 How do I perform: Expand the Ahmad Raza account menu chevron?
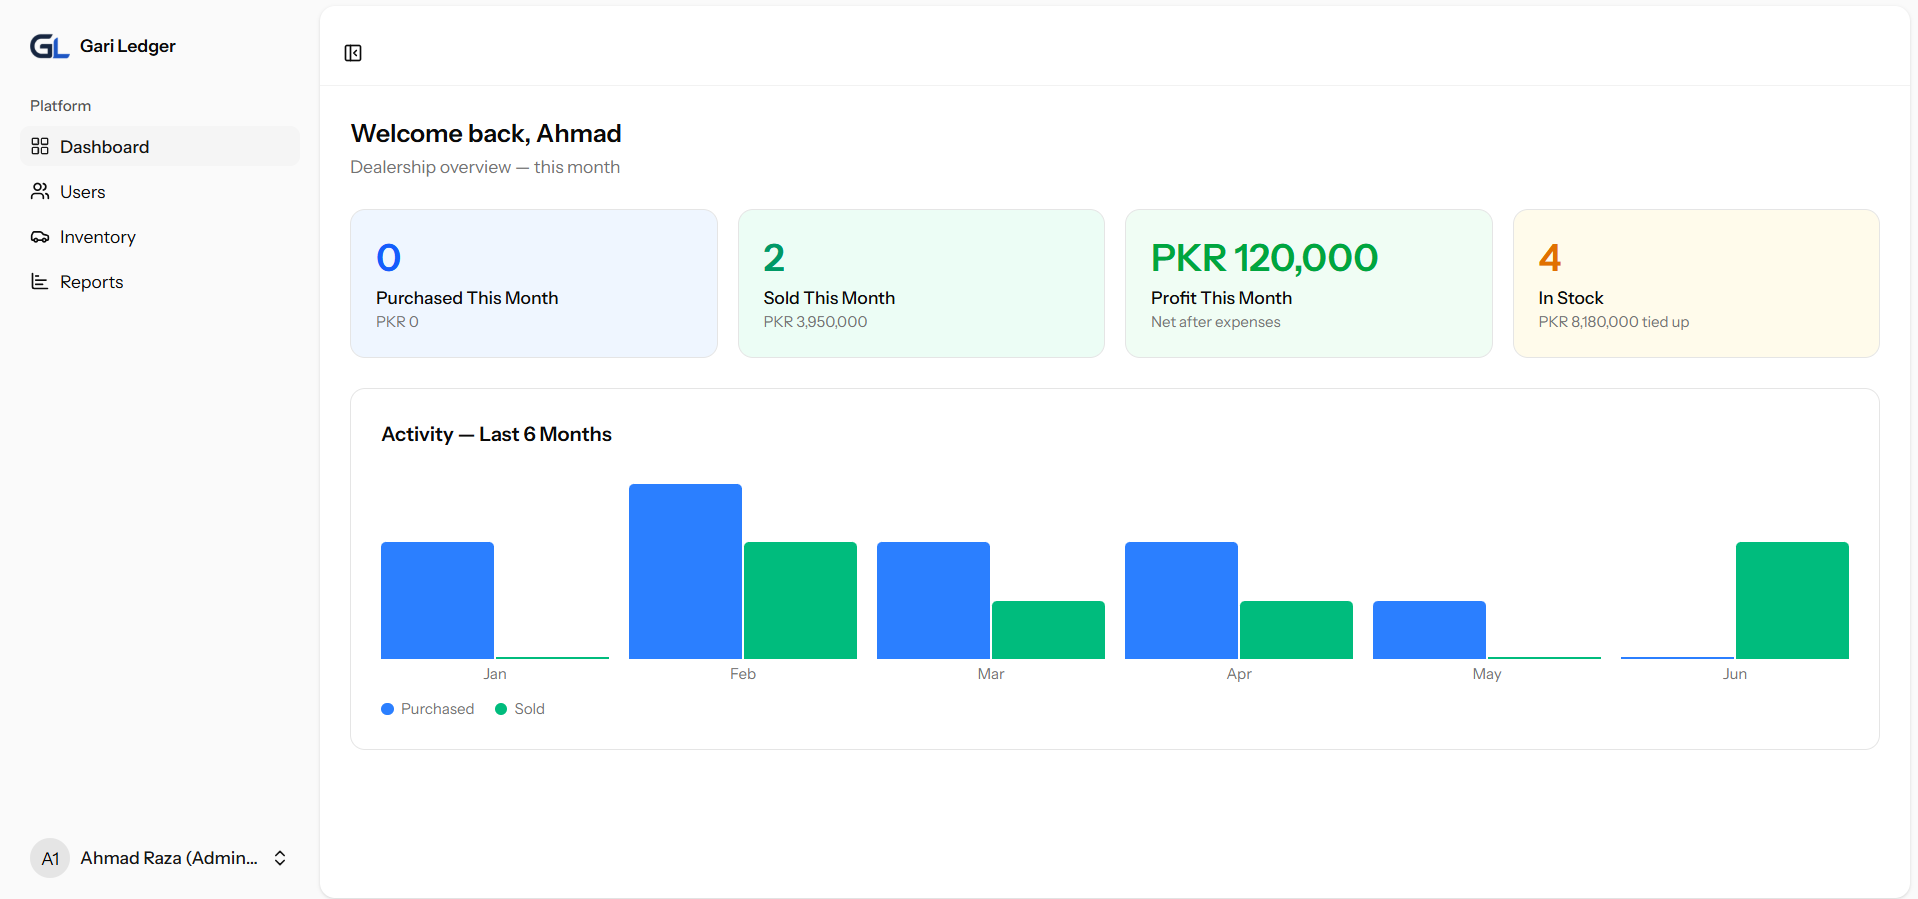(280, 858)
